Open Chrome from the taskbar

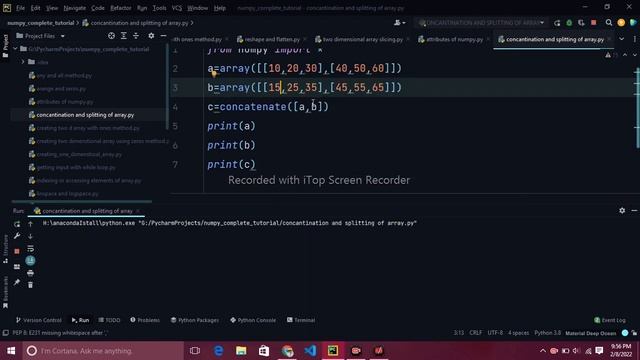(x=287, y=351)
